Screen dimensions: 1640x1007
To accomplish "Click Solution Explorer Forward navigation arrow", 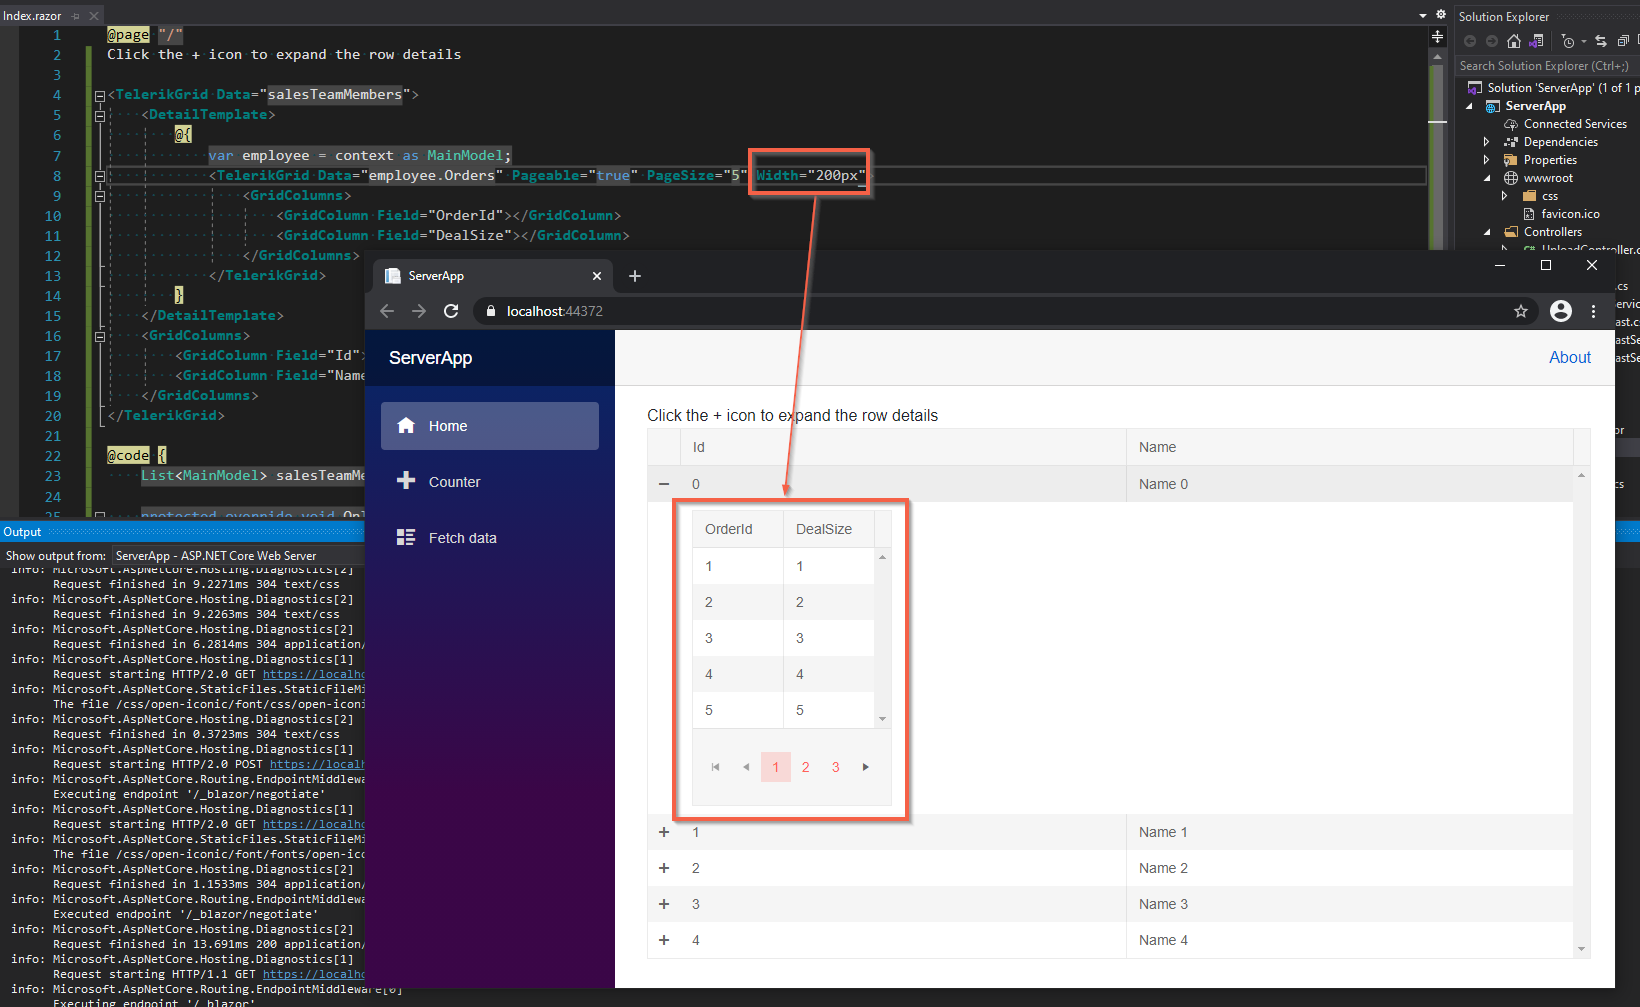I will coord(1492,41).
